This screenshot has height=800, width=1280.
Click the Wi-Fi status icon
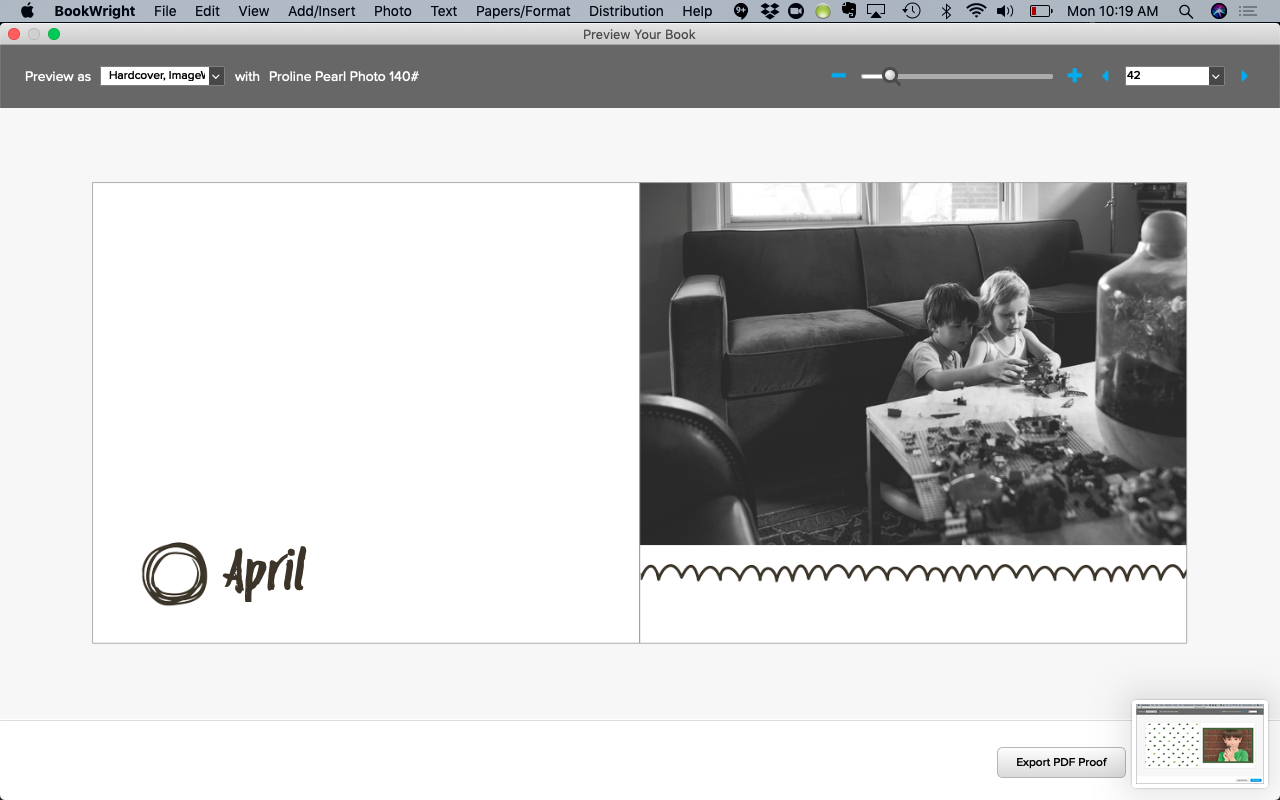976,11
